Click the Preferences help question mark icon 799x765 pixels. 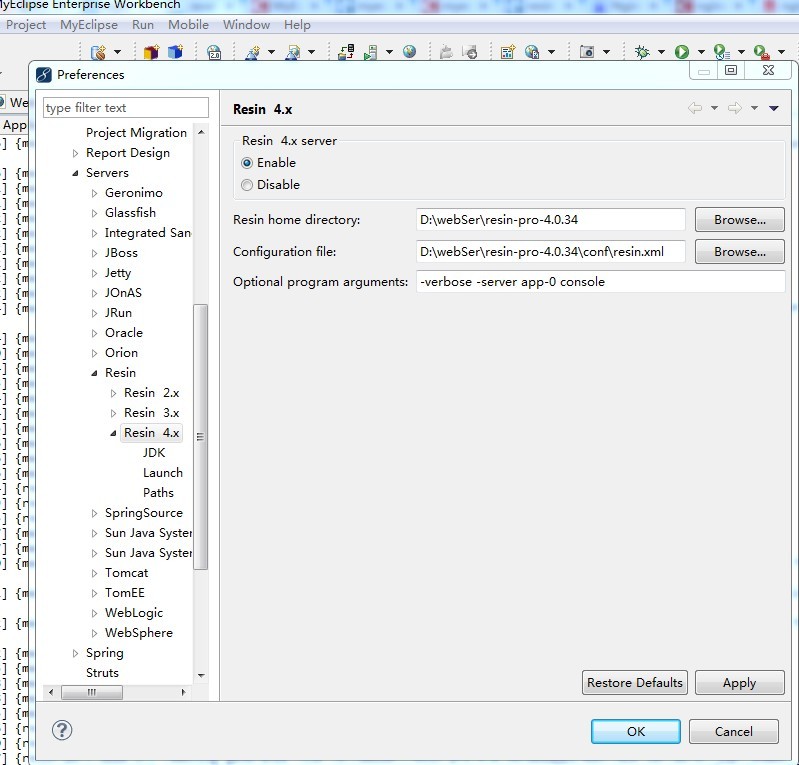[x=62, y=730]
